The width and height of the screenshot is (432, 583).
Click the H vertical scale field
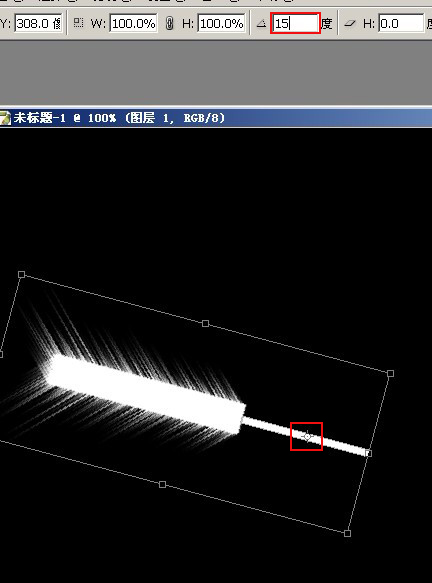[x=222, y=24]
